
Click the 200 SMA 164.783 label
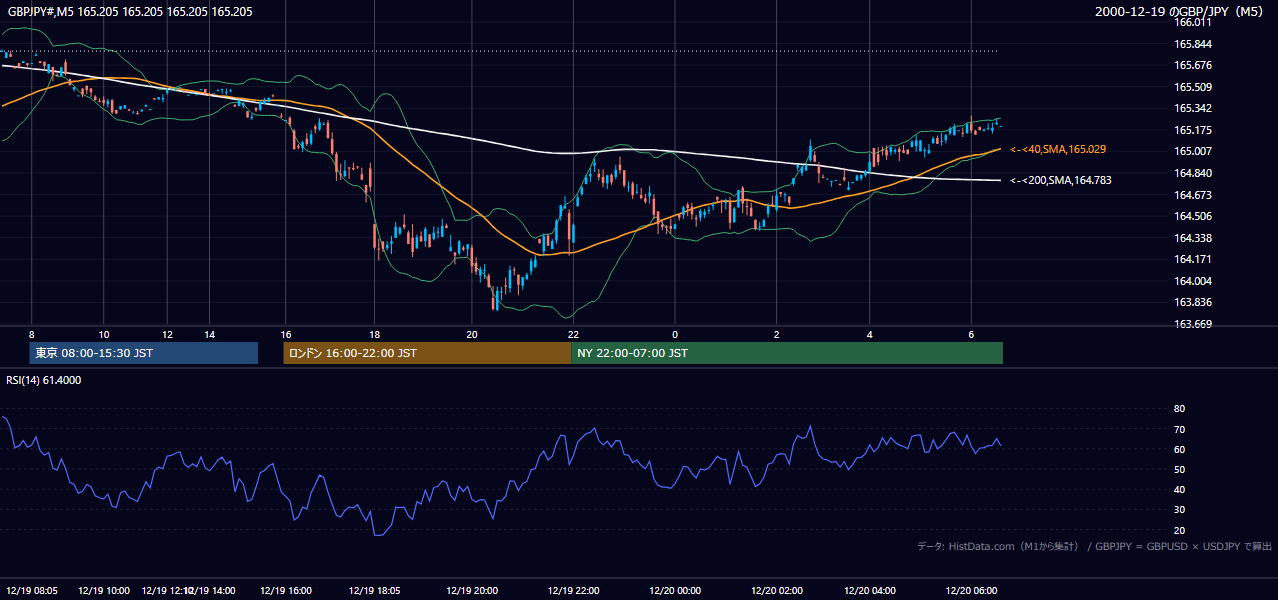(1060, 181)
